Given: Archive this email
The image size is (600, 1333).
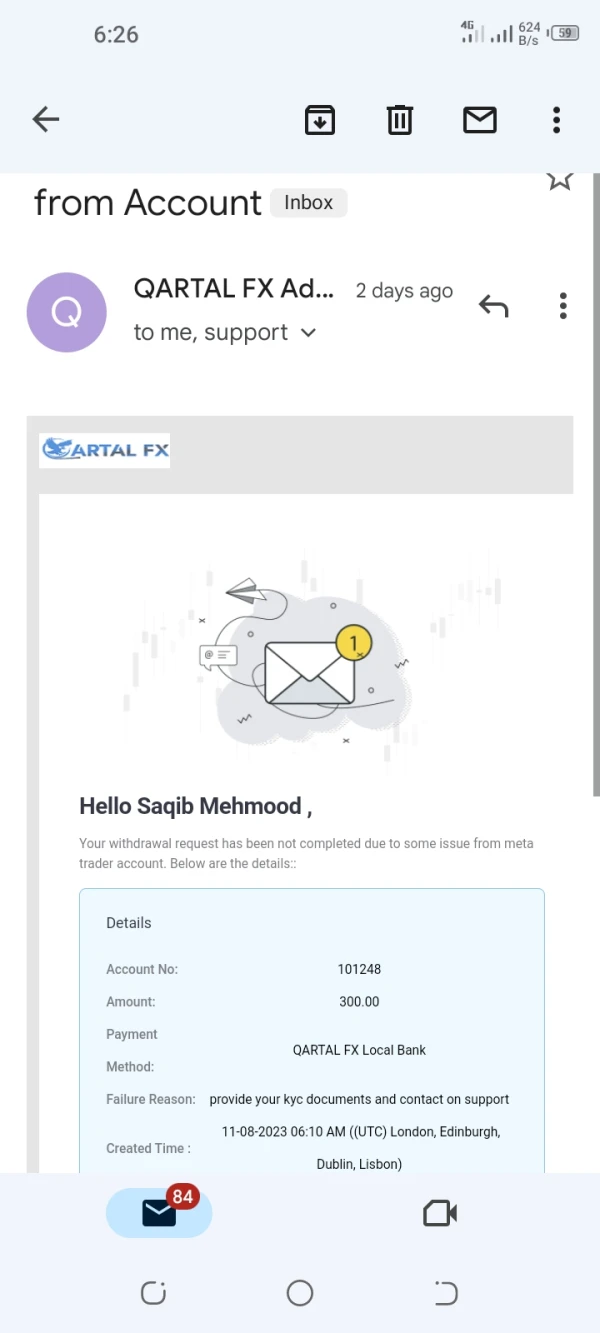Looking at the screenshot, I should (320, 120).
